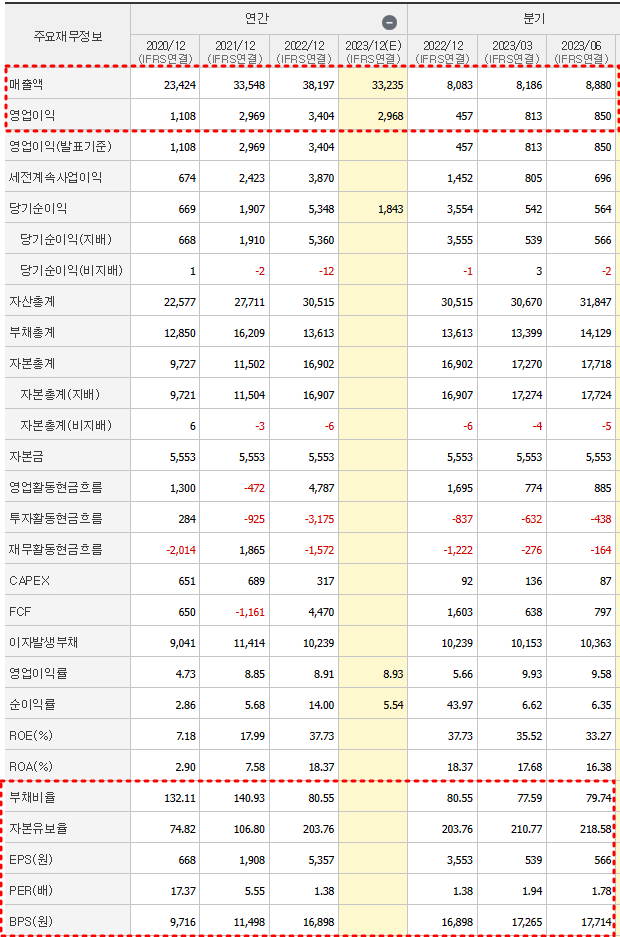The image size is (620, 937).
Task: Select the FCF row label
Action: tap(20, 612)
